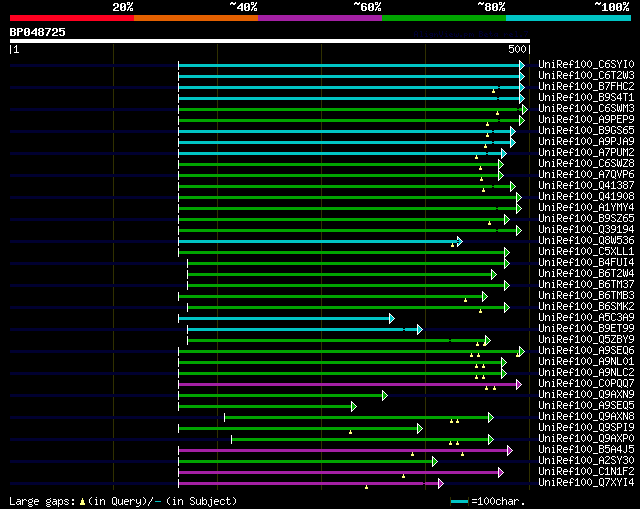Click the purple ~60% identity legend segment
The image size is (640, 509).
[x=320, y=18]
